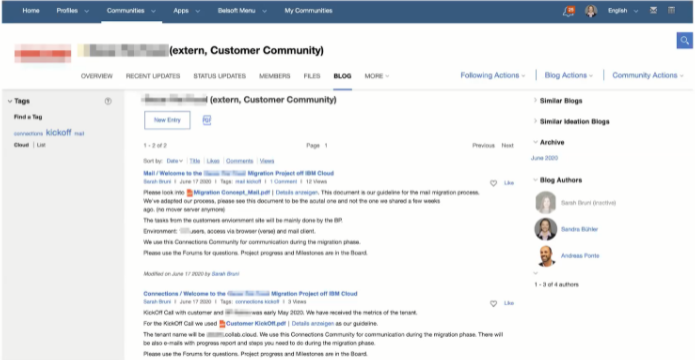Open the Communities menu
Image resolution: width=695 pixels, height=360 pixels.
tap(131, 11)
